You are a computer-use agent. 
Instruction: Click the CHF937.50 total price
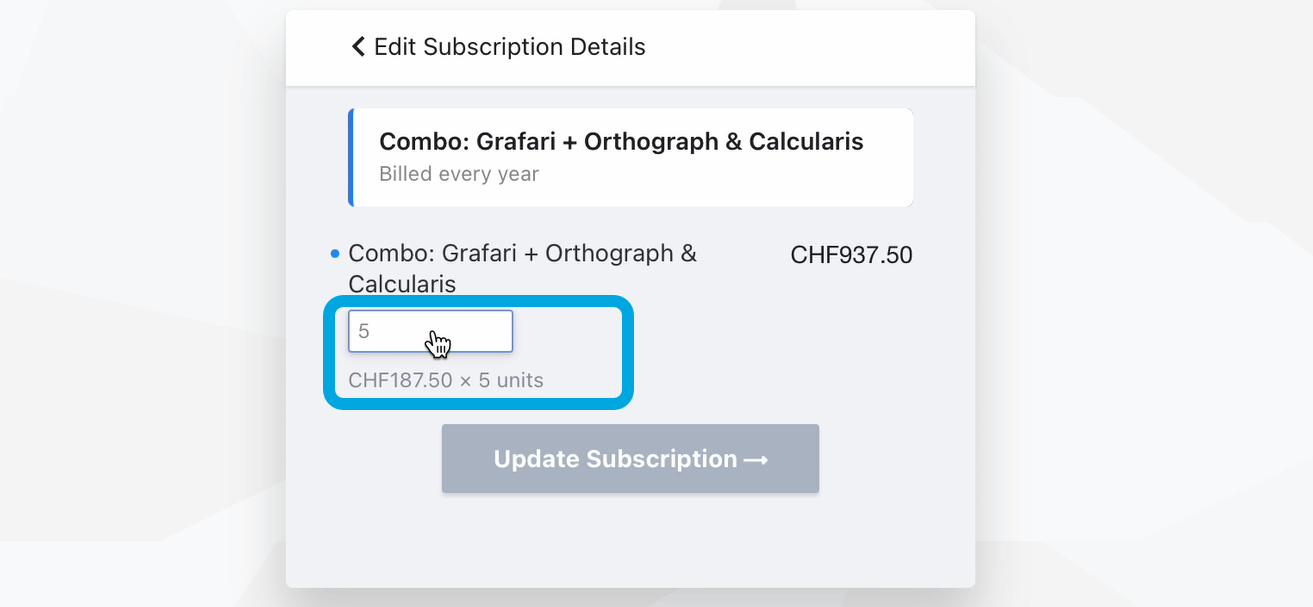click(x=851, y=255)
